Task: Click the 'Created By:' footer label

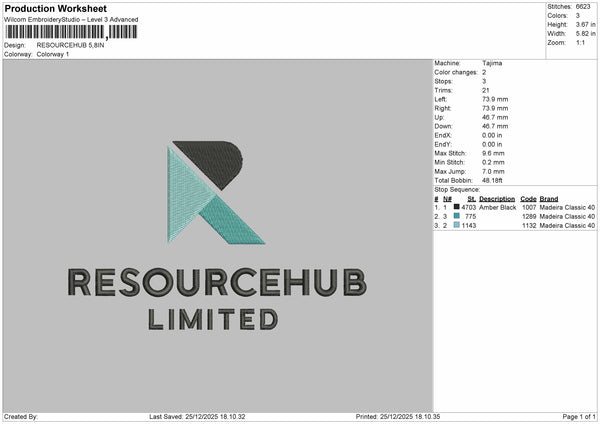Action: pyautogui.click(x=21, y=417)
